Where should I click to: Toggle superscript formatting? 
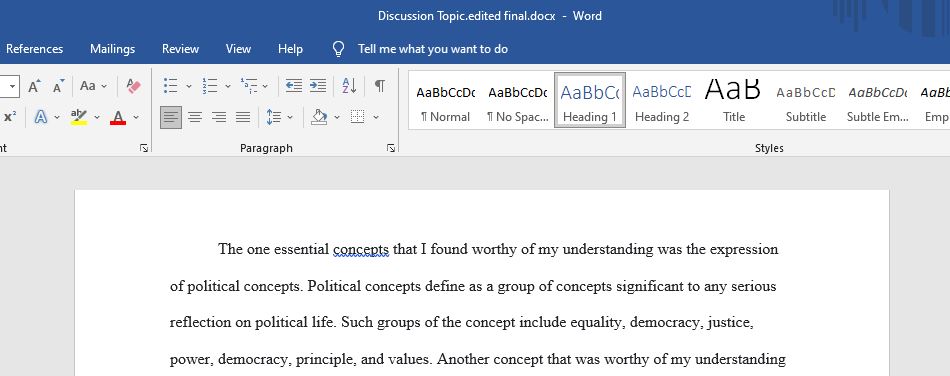point(10,117)
